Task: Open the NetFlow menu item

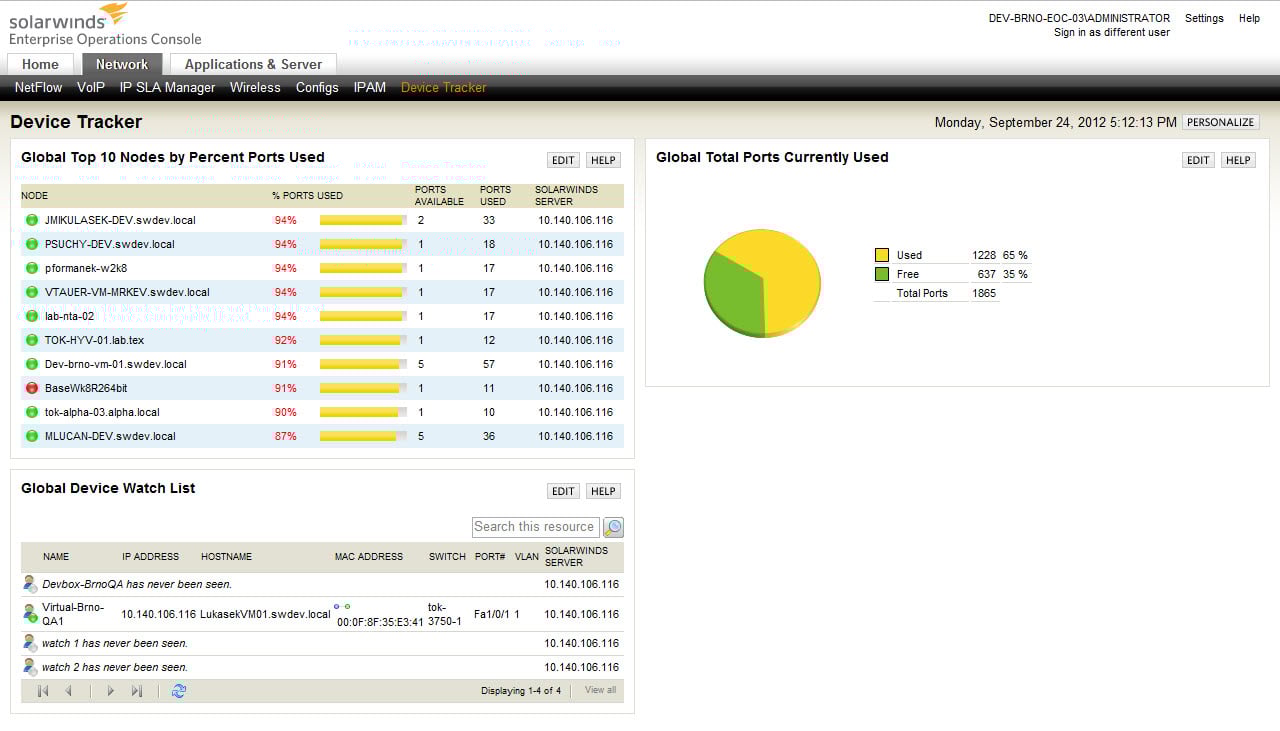Action: pyautogui.click(x=39, y=88)
